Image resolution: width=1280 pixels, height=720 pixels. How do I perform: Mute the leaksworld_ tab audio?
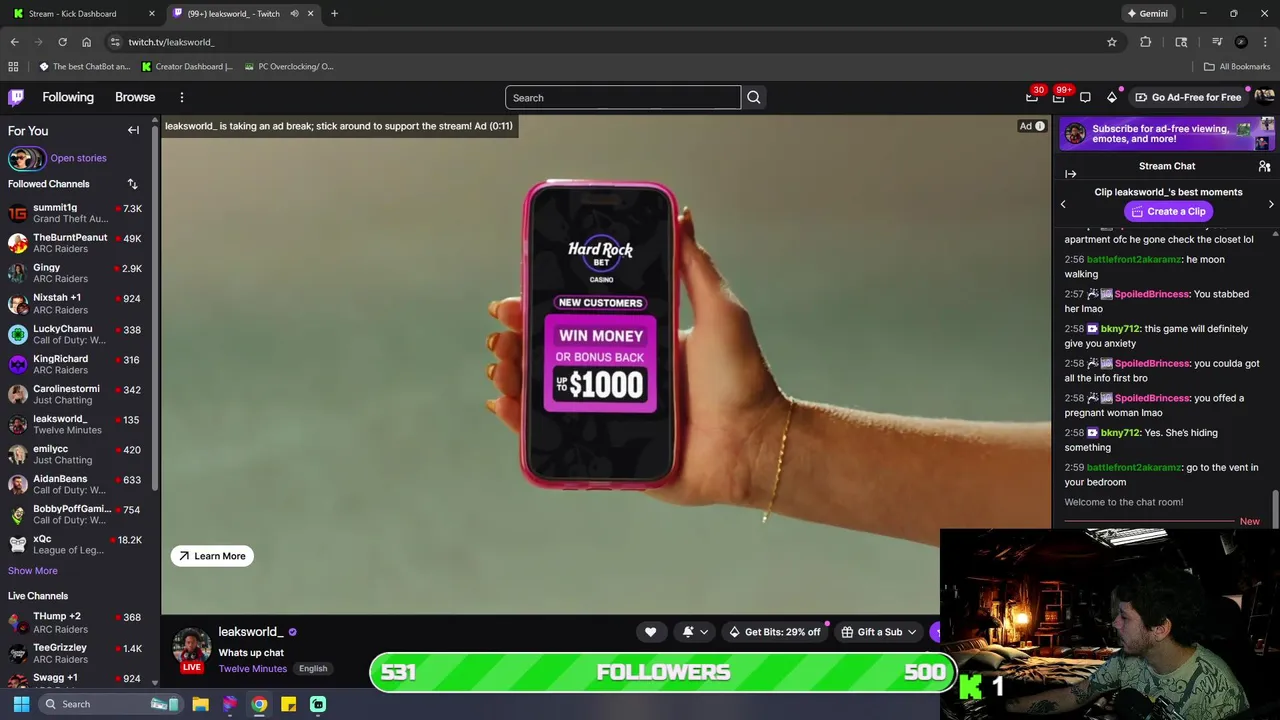pyautogui.click(x=294, y=14)
